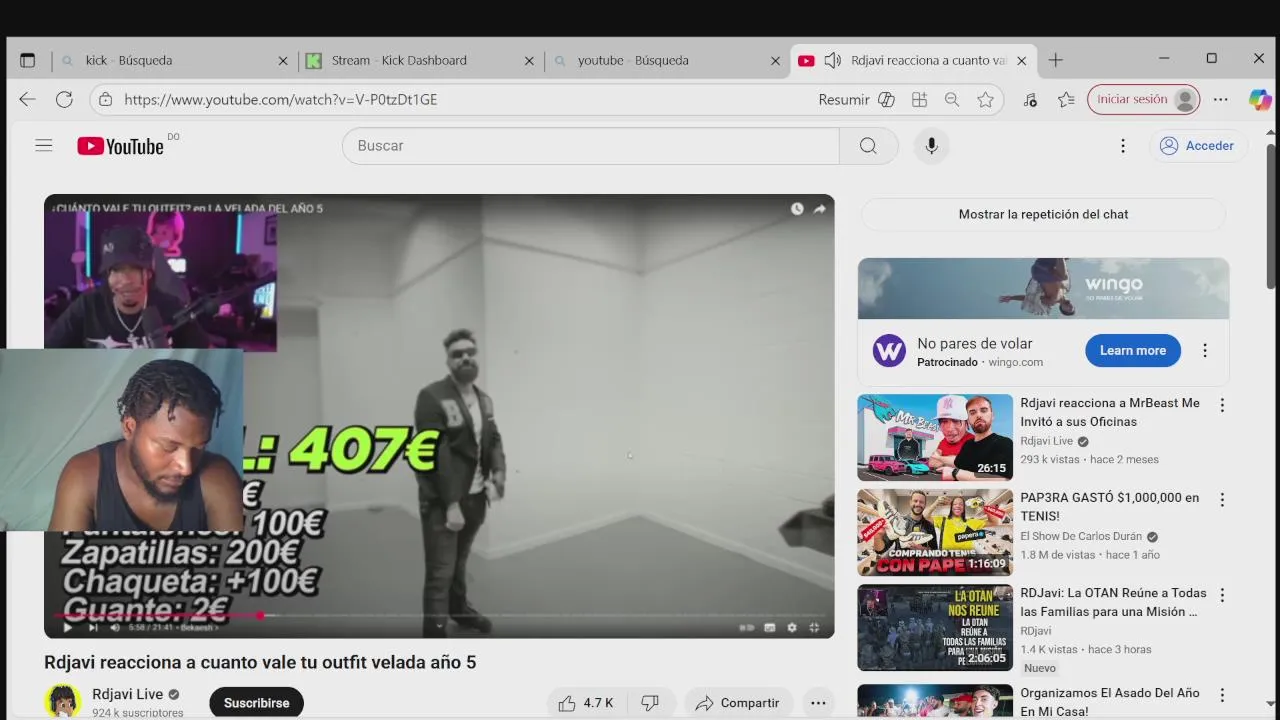Toggle subtitles in video player
The width and height of the screenshot is (1280, 720).
[x=770, y=628]
